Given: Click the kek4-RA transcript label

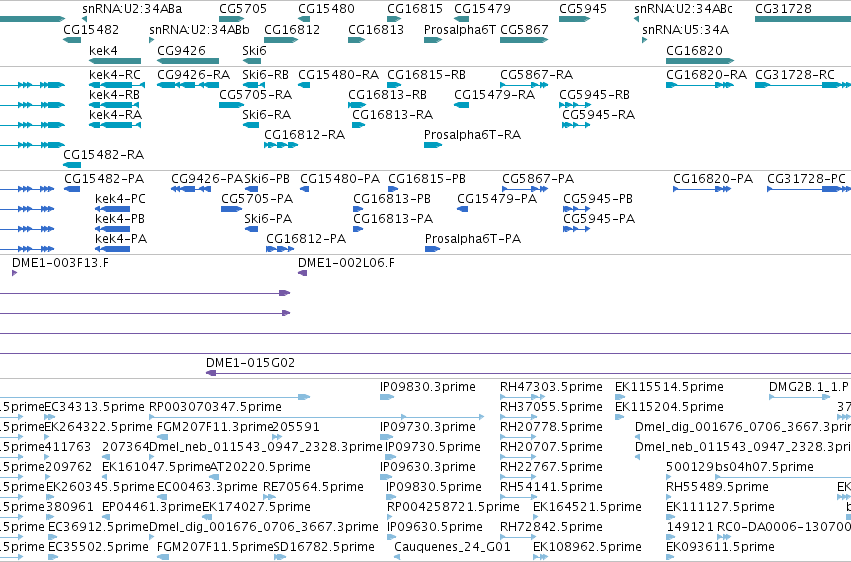Looking at the screenshot, I should pyautogui.click(x=115, y=114).
